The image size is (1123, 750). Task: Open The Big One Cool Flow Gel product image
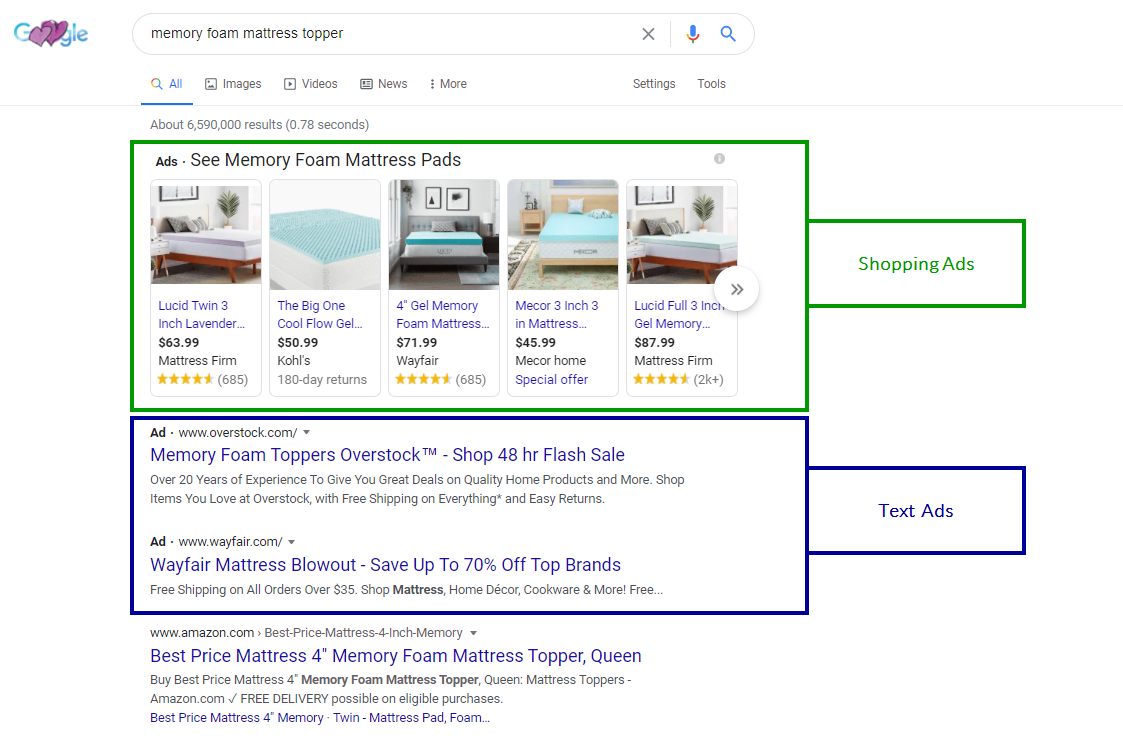pos(325,235)
